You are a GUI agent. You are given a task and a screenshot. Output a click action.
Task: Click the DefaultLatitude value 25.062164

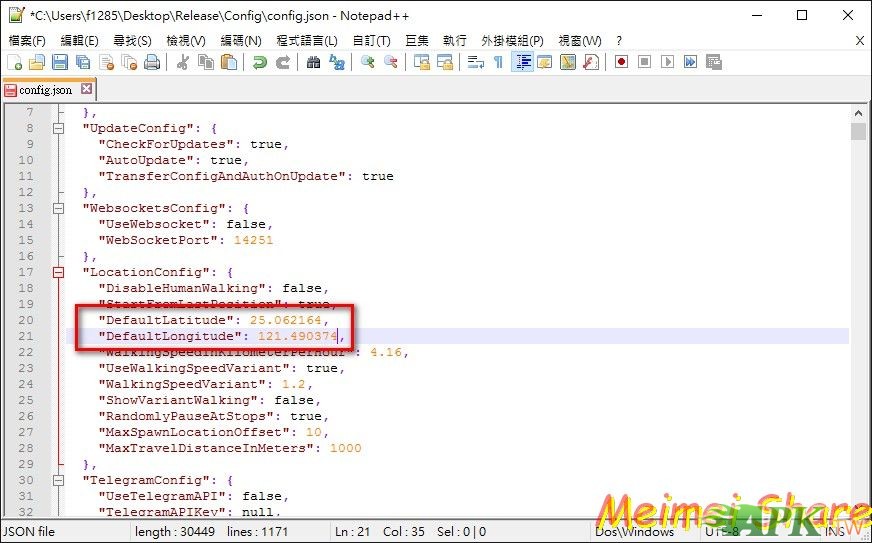285,320
